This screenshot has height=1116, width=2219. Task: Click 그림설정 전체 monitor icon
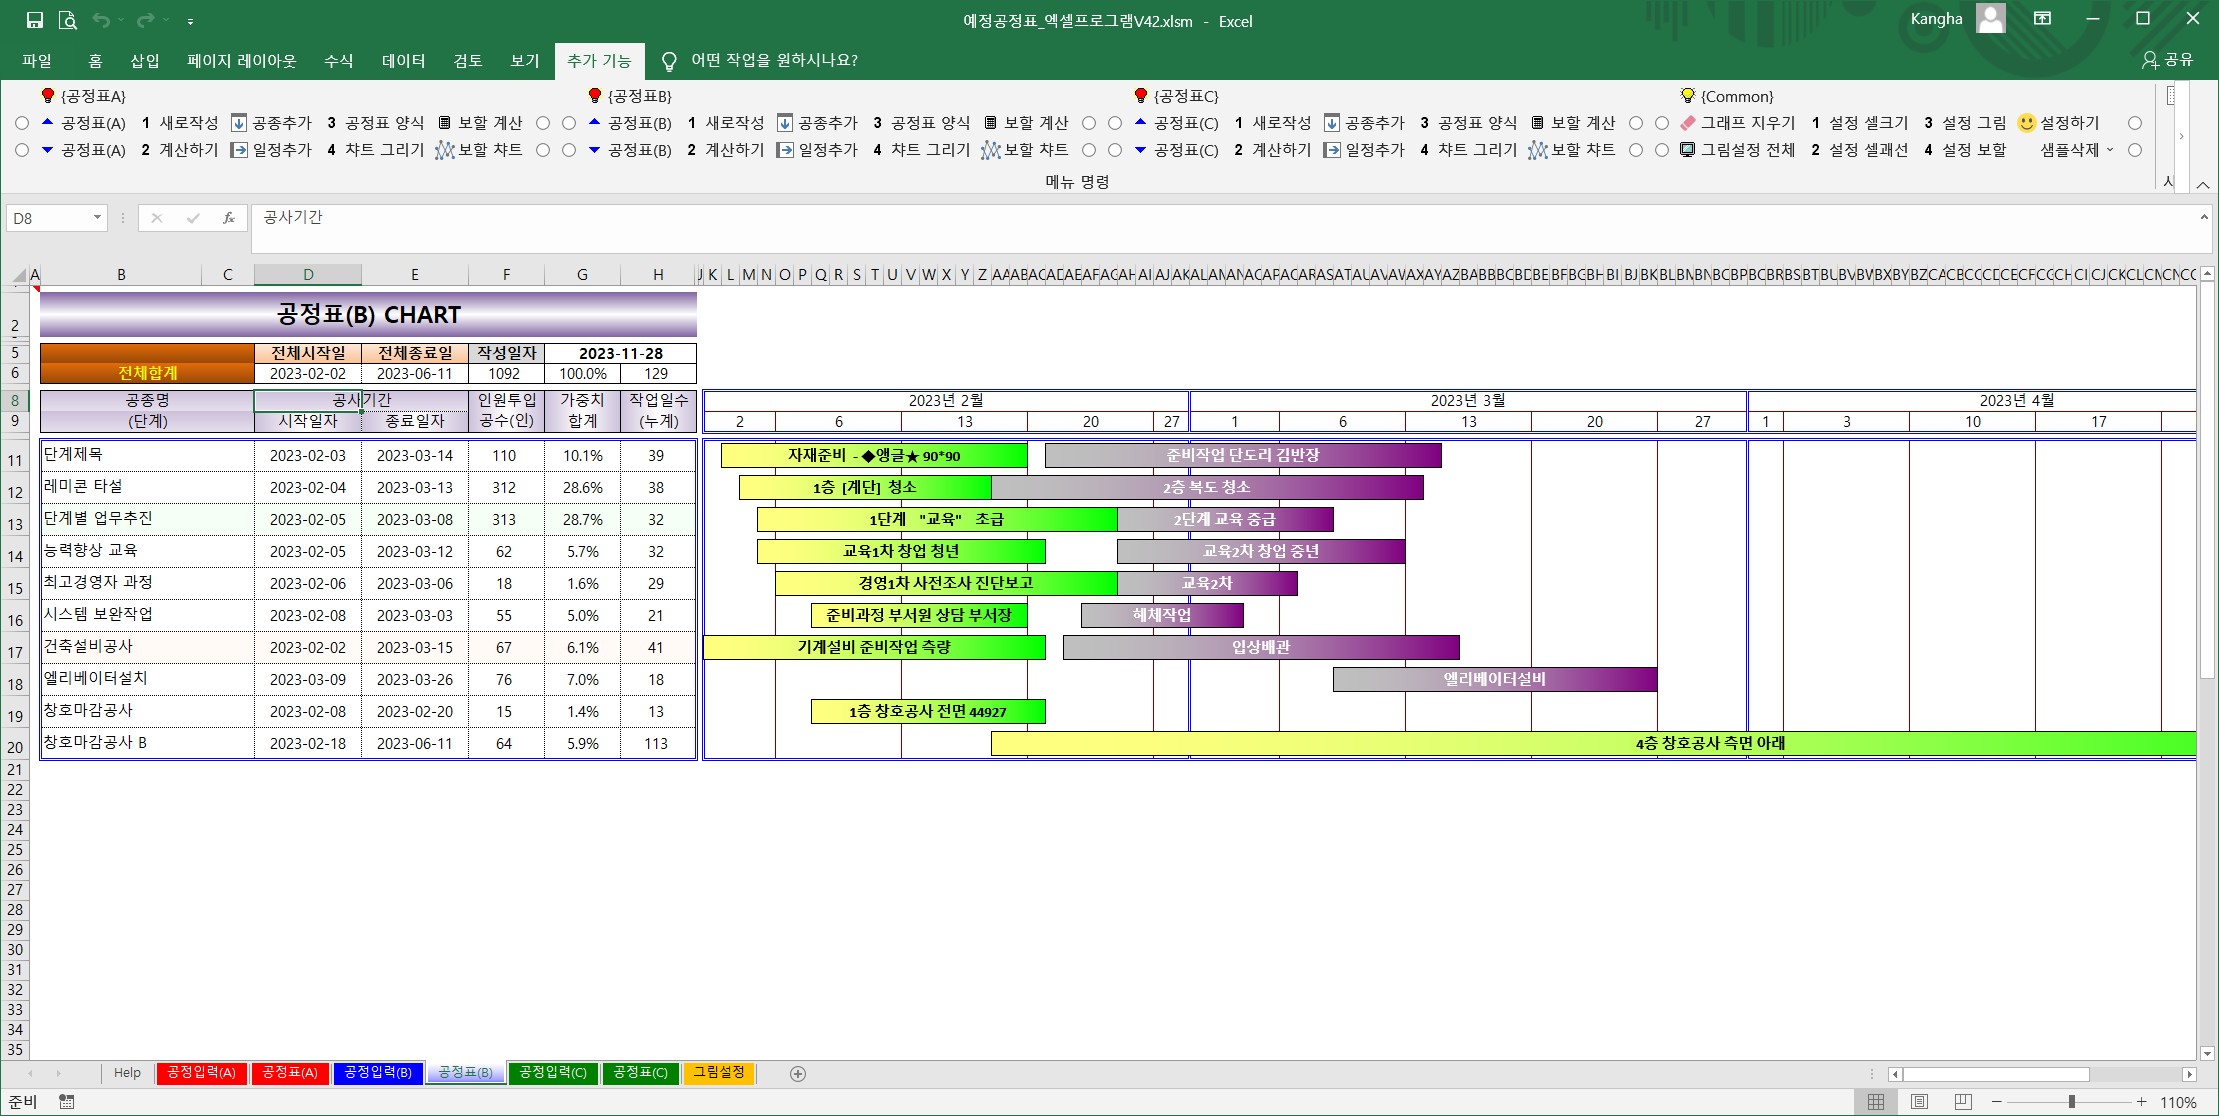[1688, 150]
